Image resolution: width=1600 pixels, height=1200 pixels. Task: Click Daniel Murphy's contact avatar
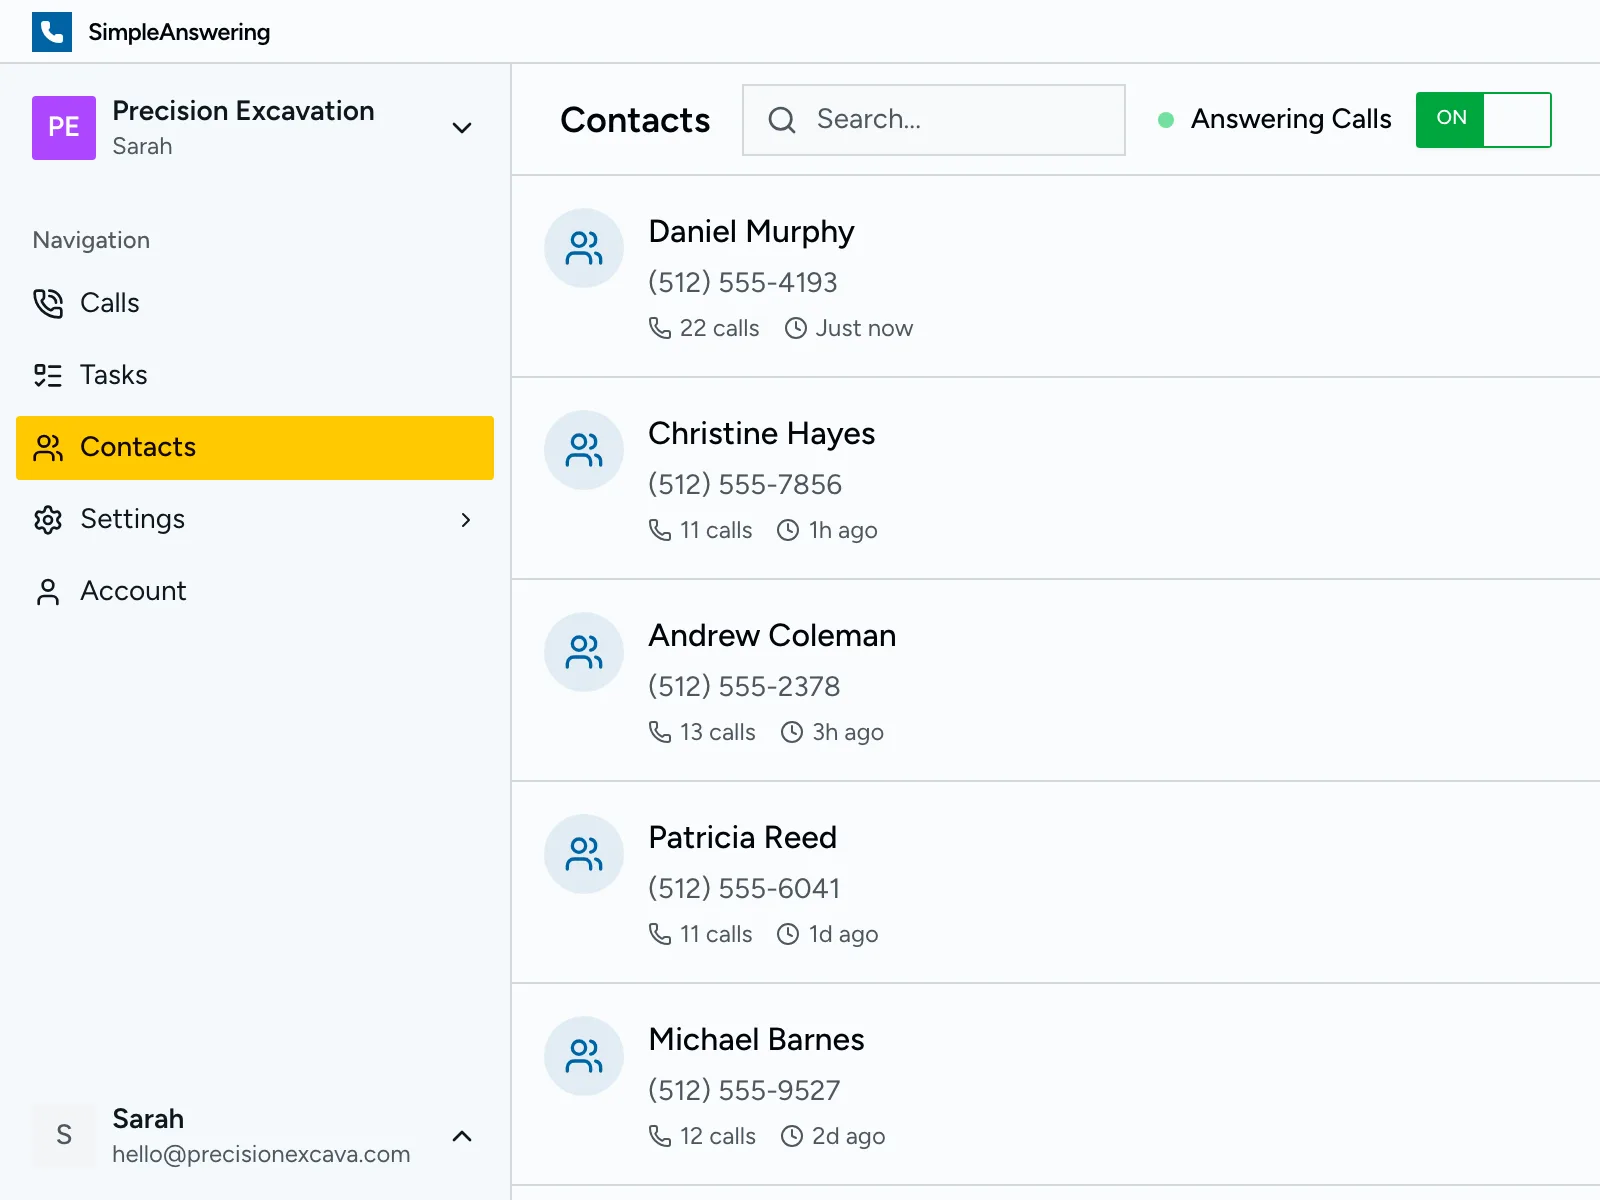click(x=583, y=248)
